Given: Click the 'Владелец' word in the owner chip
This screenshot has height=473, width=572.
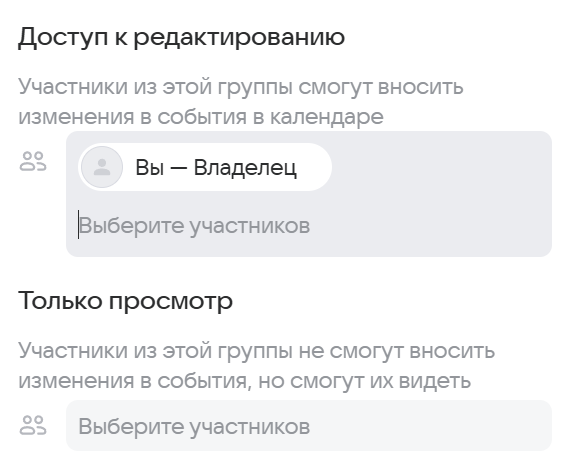Looking at the screenshot, I should point(245,168).
